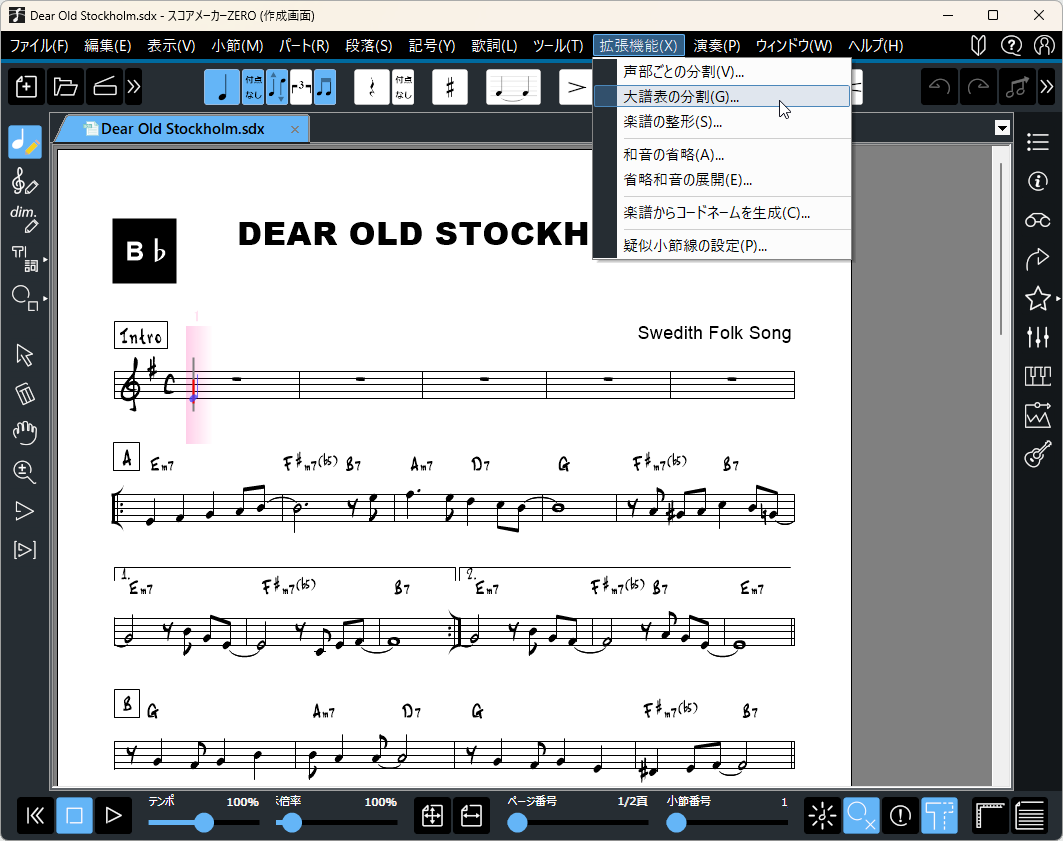This screenshot has height=841, width=1063.
Task: Select the clef input pencil mode
Action: coord(25,182)
